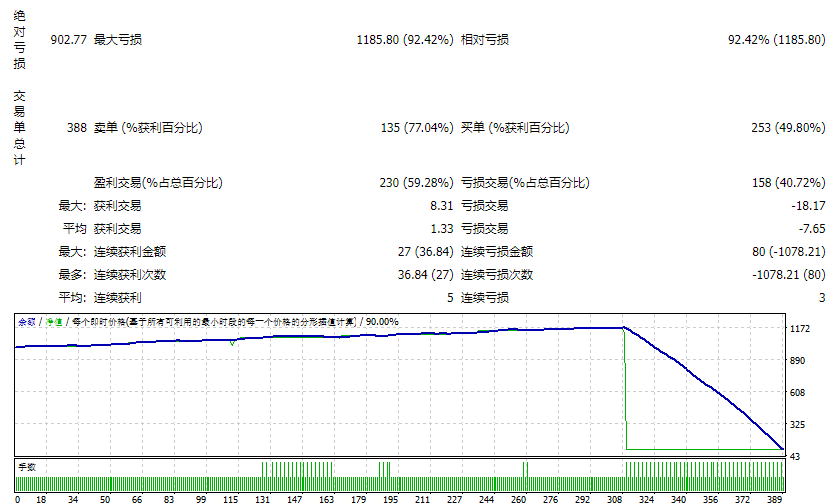Screen dimensions: 840x504
Task: Click the 手数 volume panel label
Action: point(26,466)
